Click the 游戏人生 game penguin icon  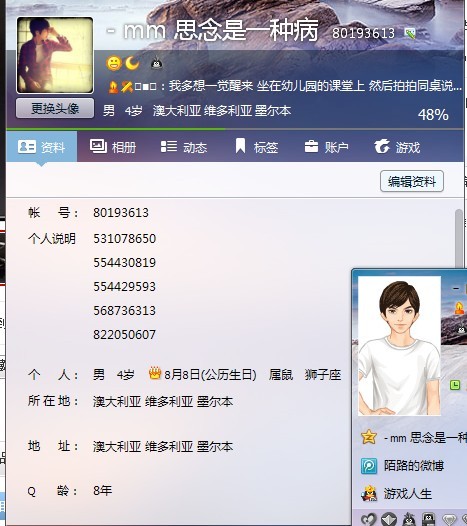pyautogui.click(x=369, y=494)
